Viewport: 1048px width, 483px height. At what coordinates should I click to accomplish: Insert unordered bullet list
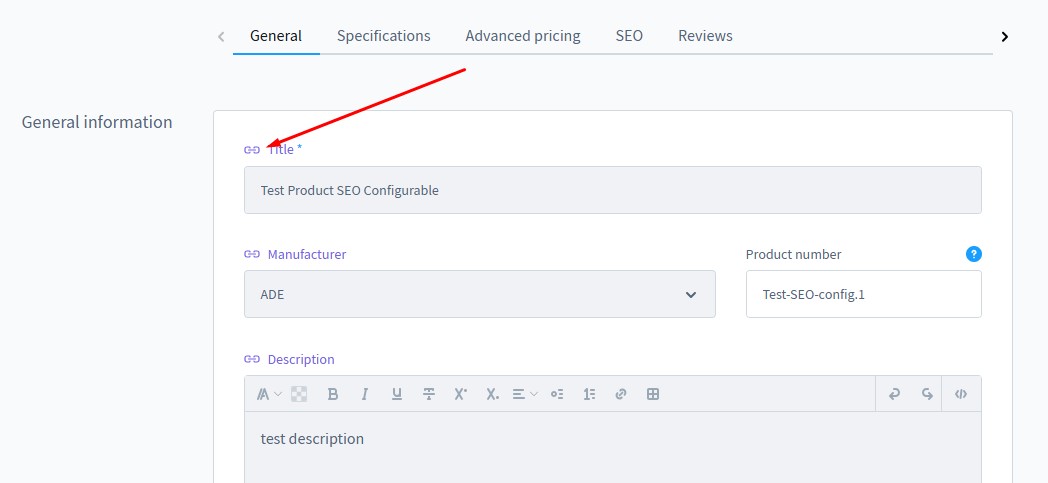(557, 394)
